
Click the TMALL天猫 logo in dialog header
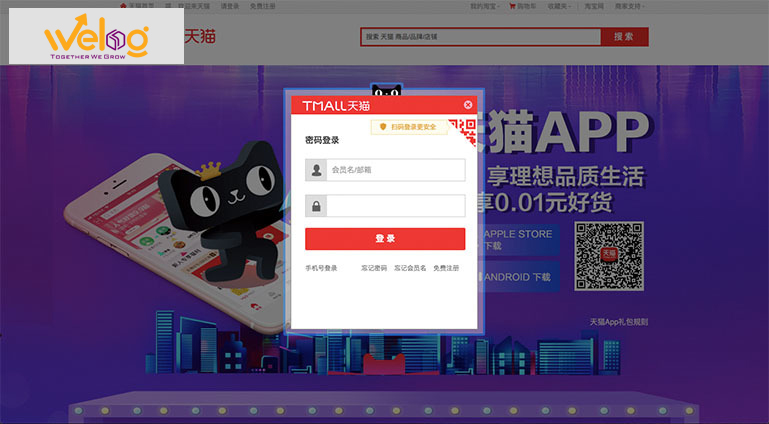[x=336, y=105]
